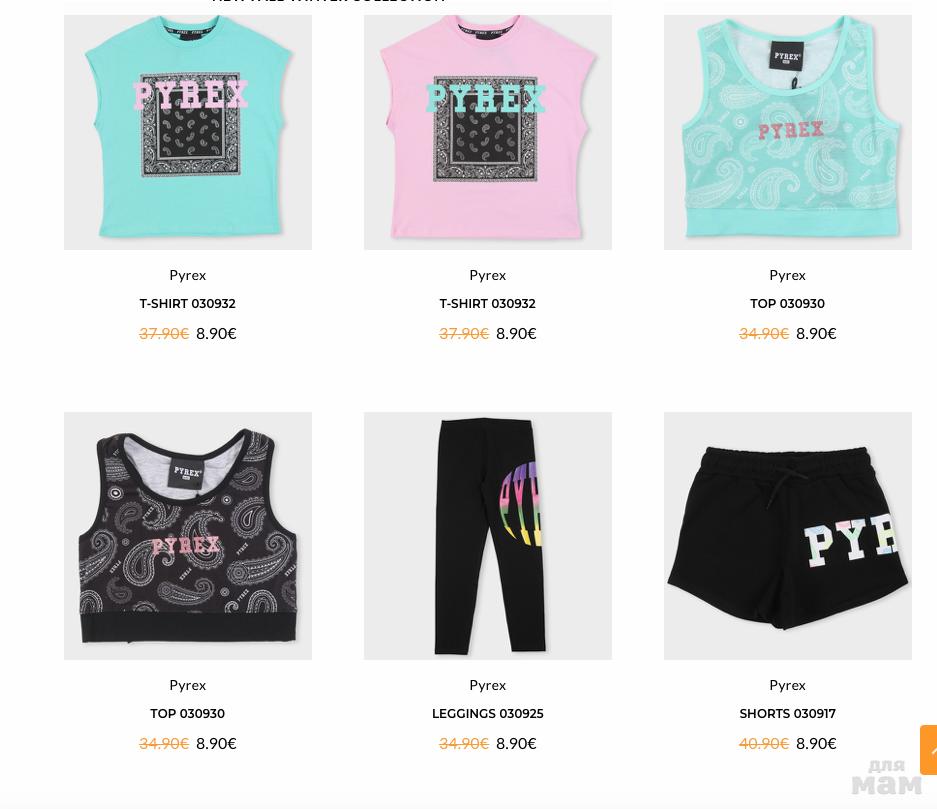This screenshot has height=809, width=937.
Task: Click the T-SHIRT 030932 title under the turquoise shirt
Action: click(188, 304)
